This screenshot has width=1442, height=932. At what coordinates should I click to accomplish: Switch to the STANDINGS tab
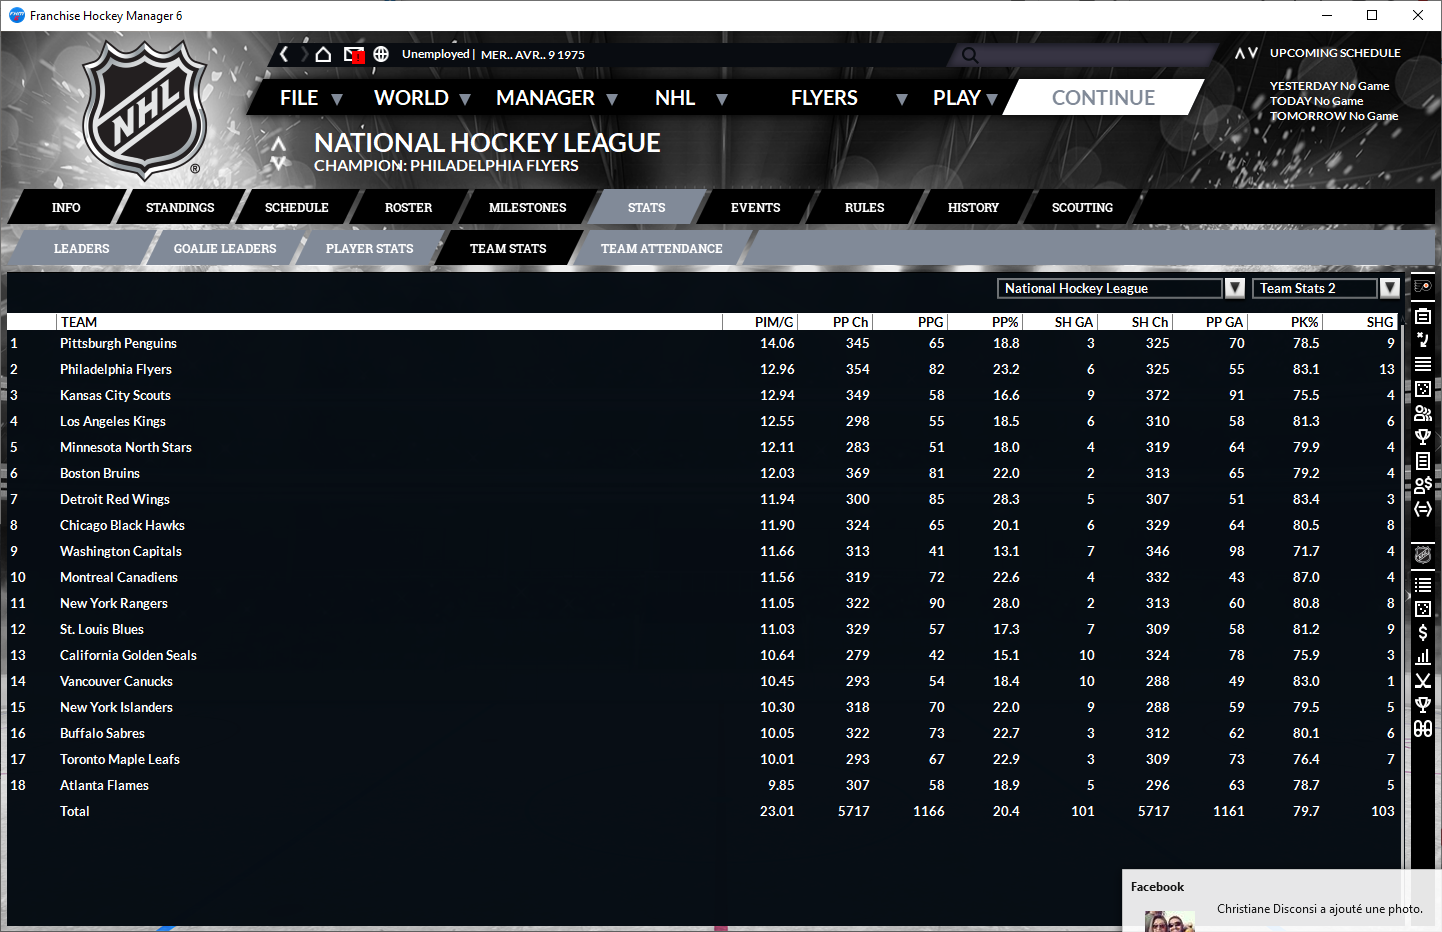click(x=180, y=208)
